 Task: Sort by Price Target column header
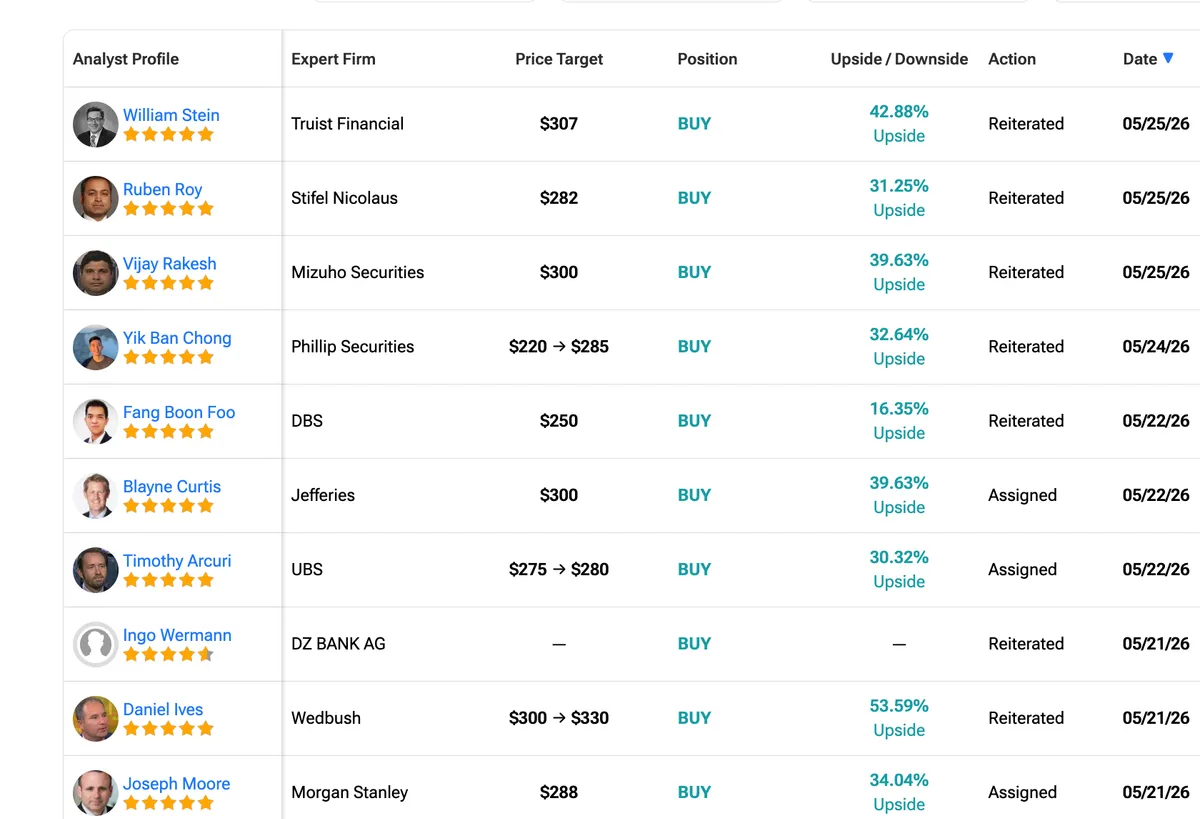559,59
